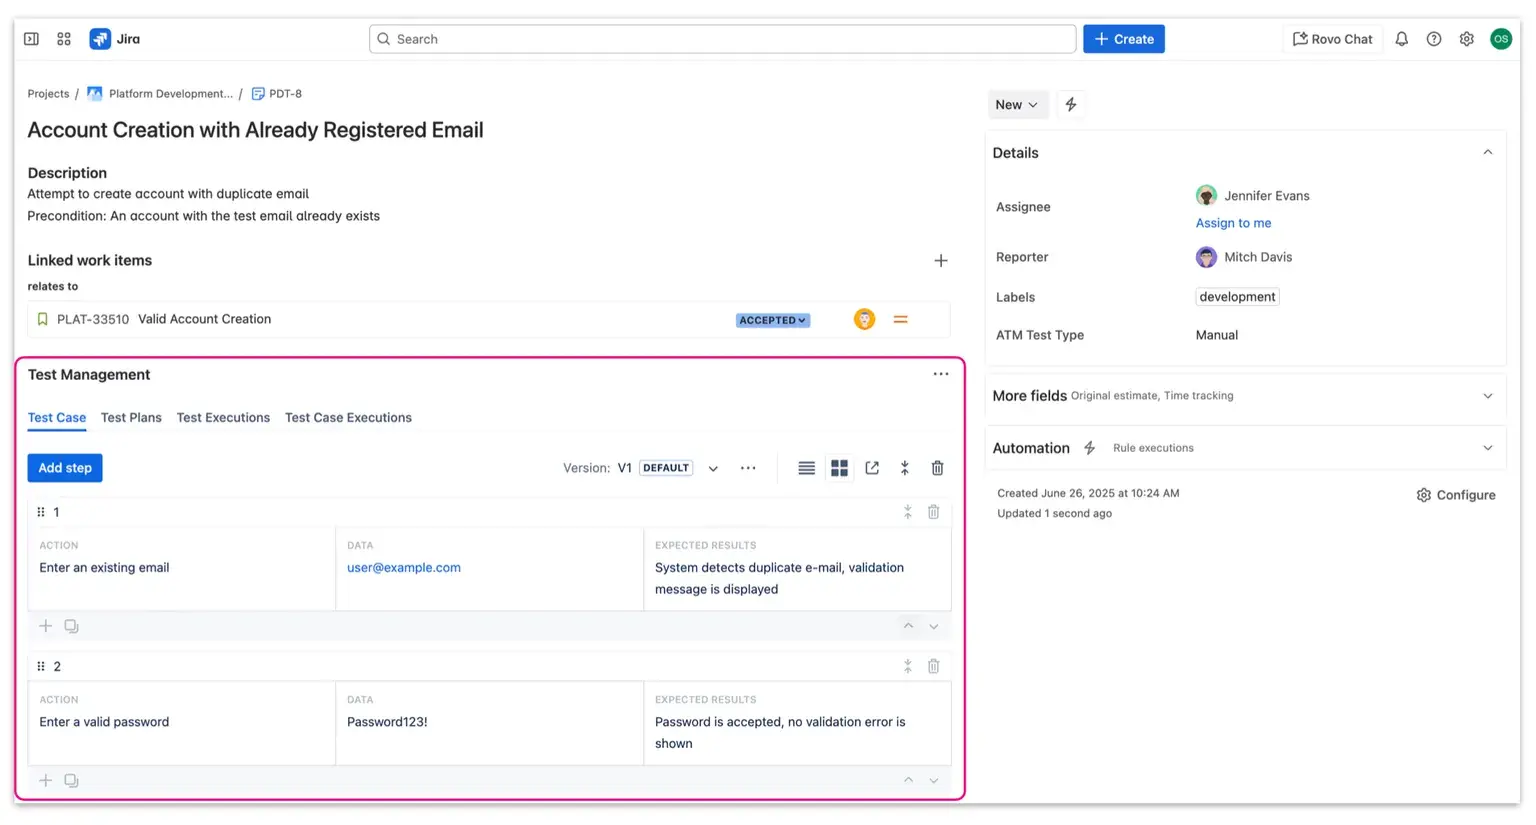The height and width of the screenshot is (825, 1536).
Task: Change status via the ACCEPTED dropdown
Action: [772, 320]
